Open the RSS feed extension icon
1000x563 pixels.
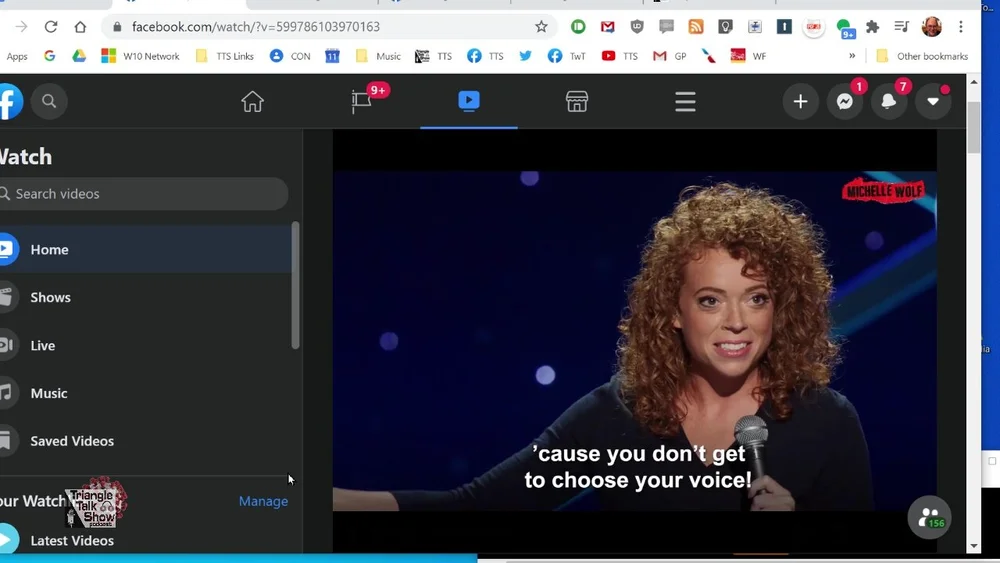[x=696, y=27]
